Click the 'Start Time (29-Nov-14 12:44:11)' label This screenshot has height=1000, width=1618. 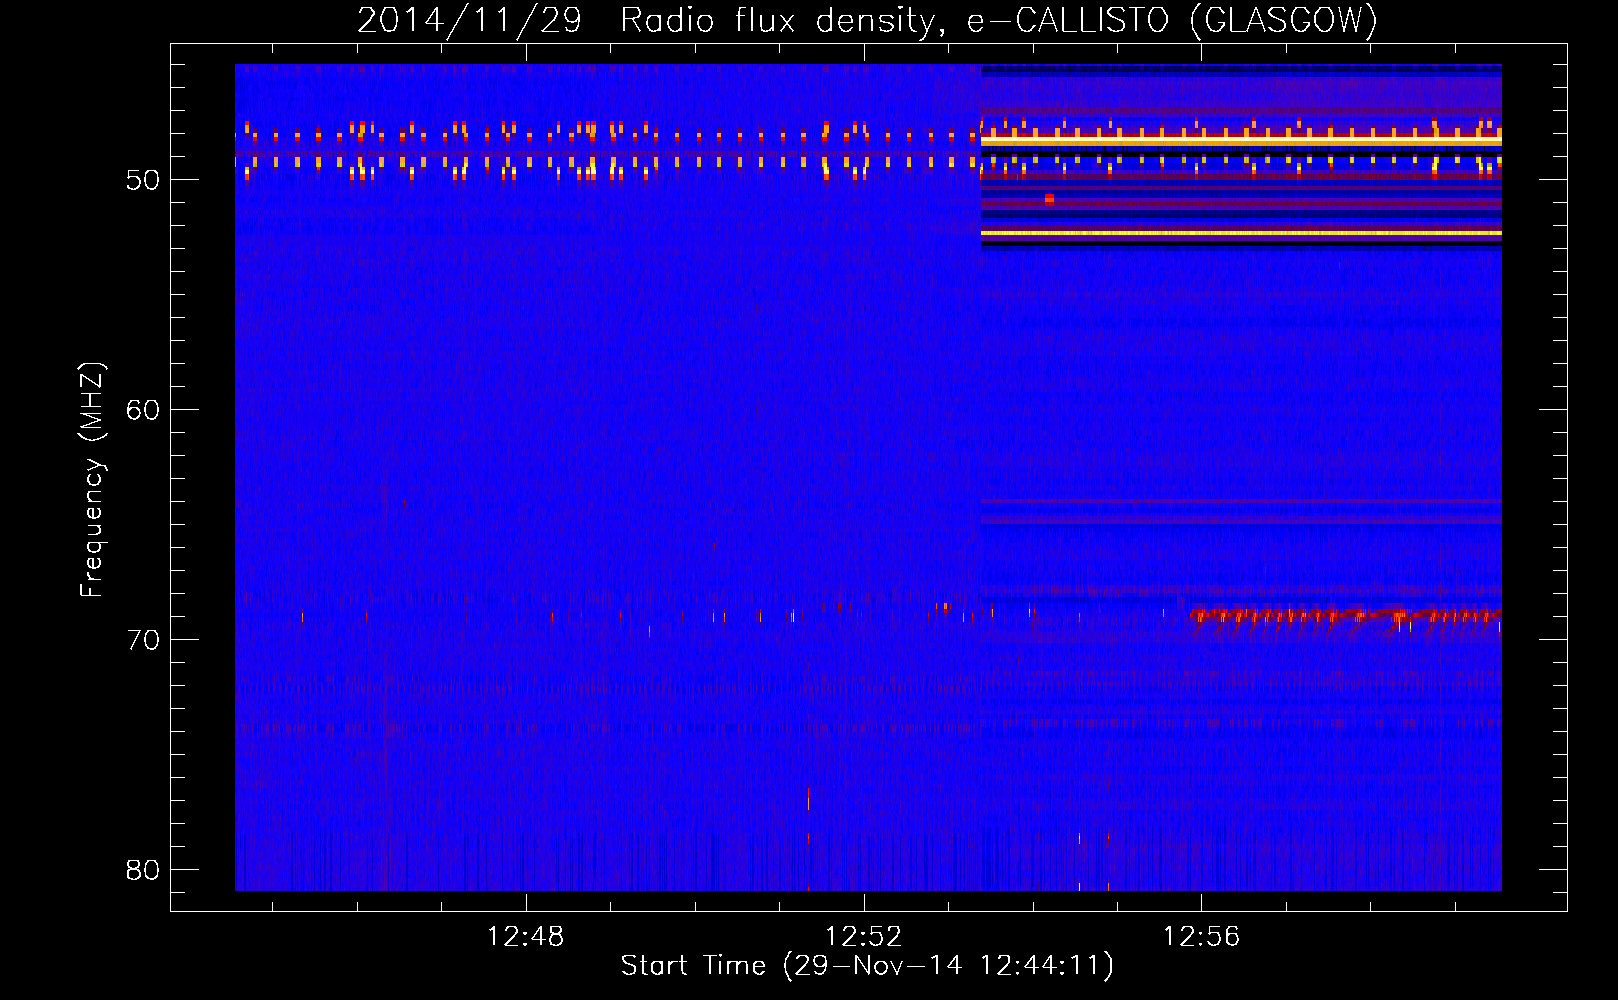click(x=867, y=966)
